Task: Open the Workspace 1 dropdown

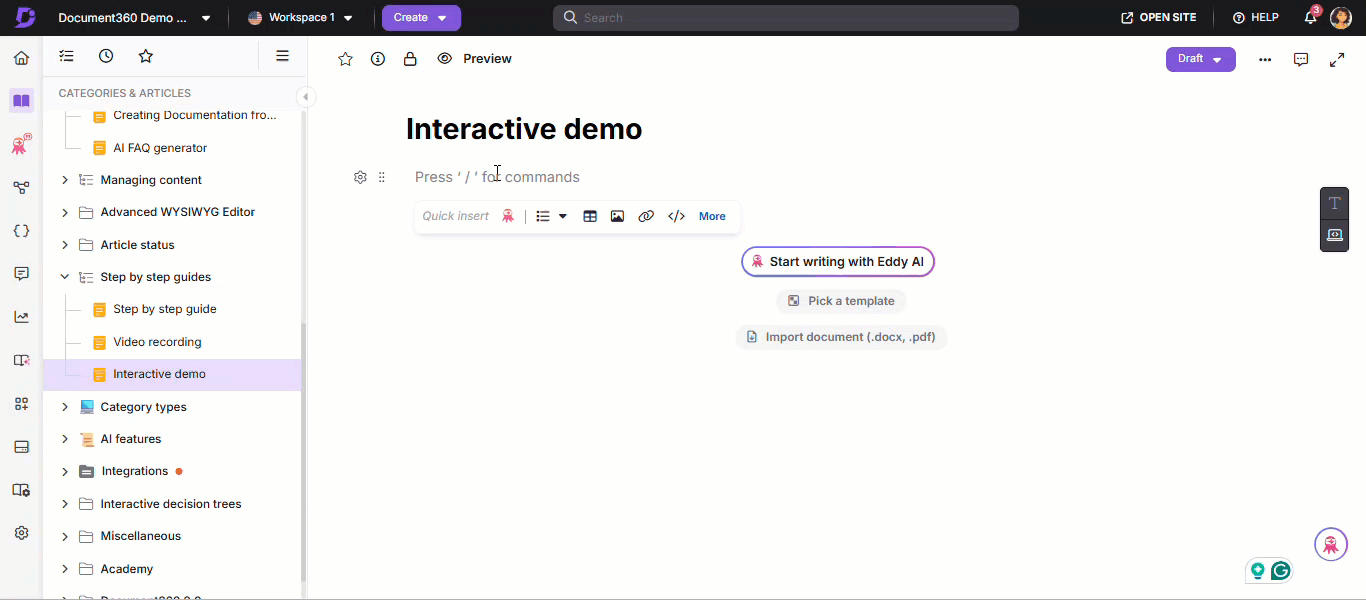Action: click(x=300, y=18)
